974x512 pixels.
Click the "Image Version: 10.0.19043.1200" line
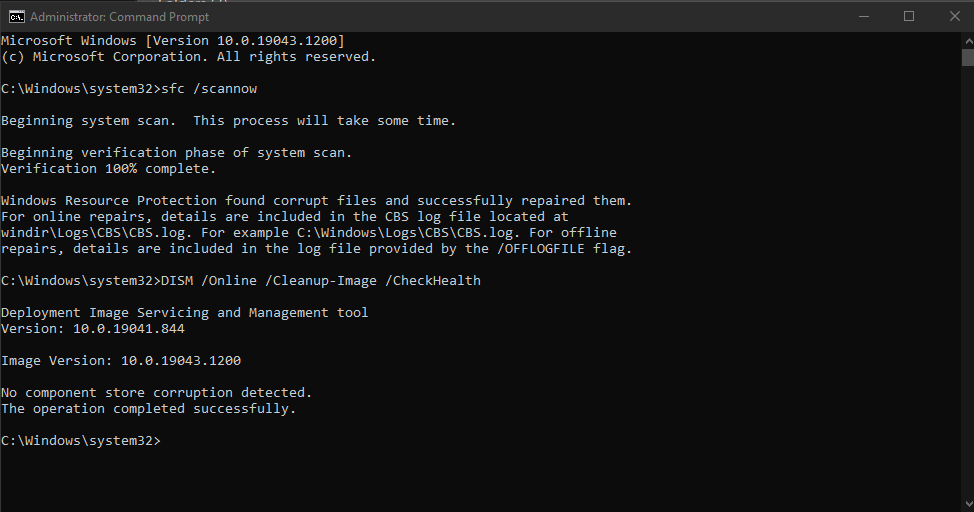coord(121,360)
